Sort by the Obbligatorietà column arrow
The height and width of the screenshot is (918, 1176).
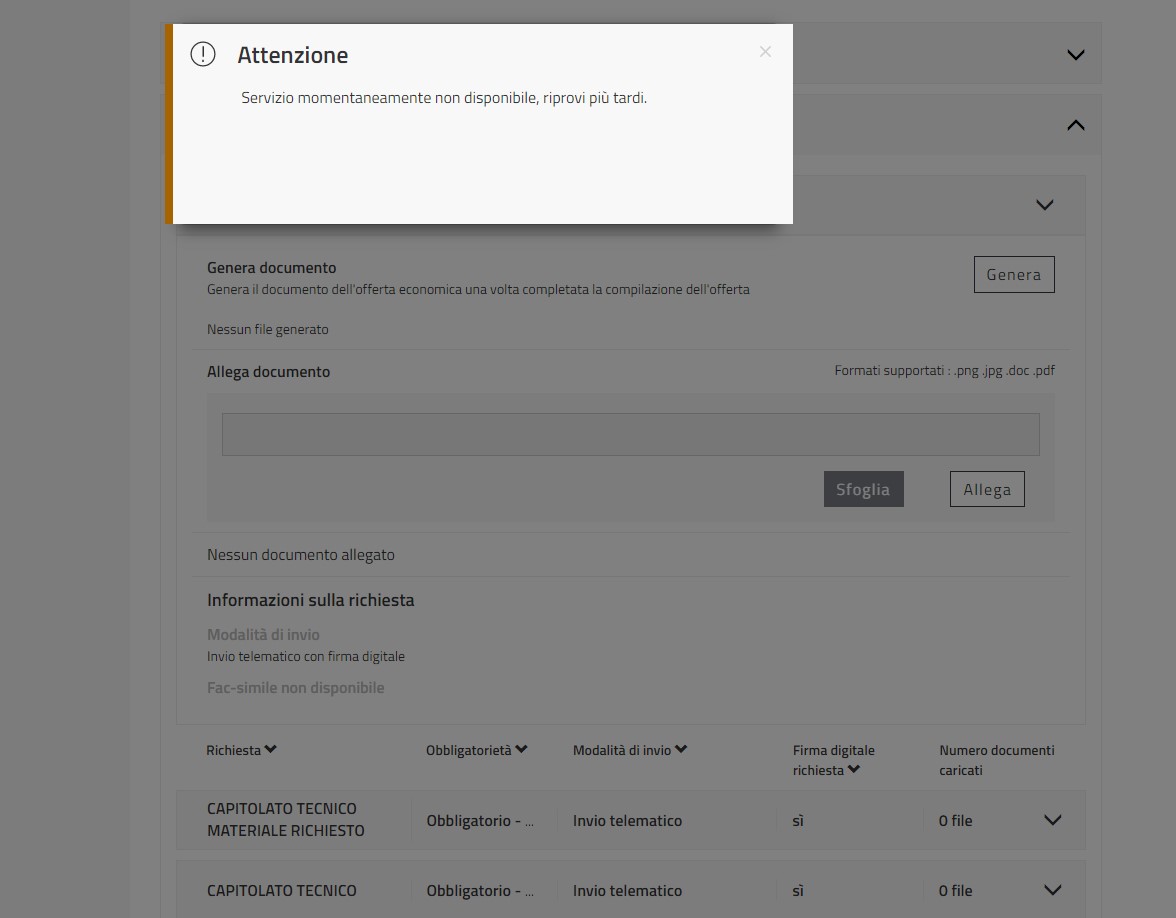[x=521, y=750]
